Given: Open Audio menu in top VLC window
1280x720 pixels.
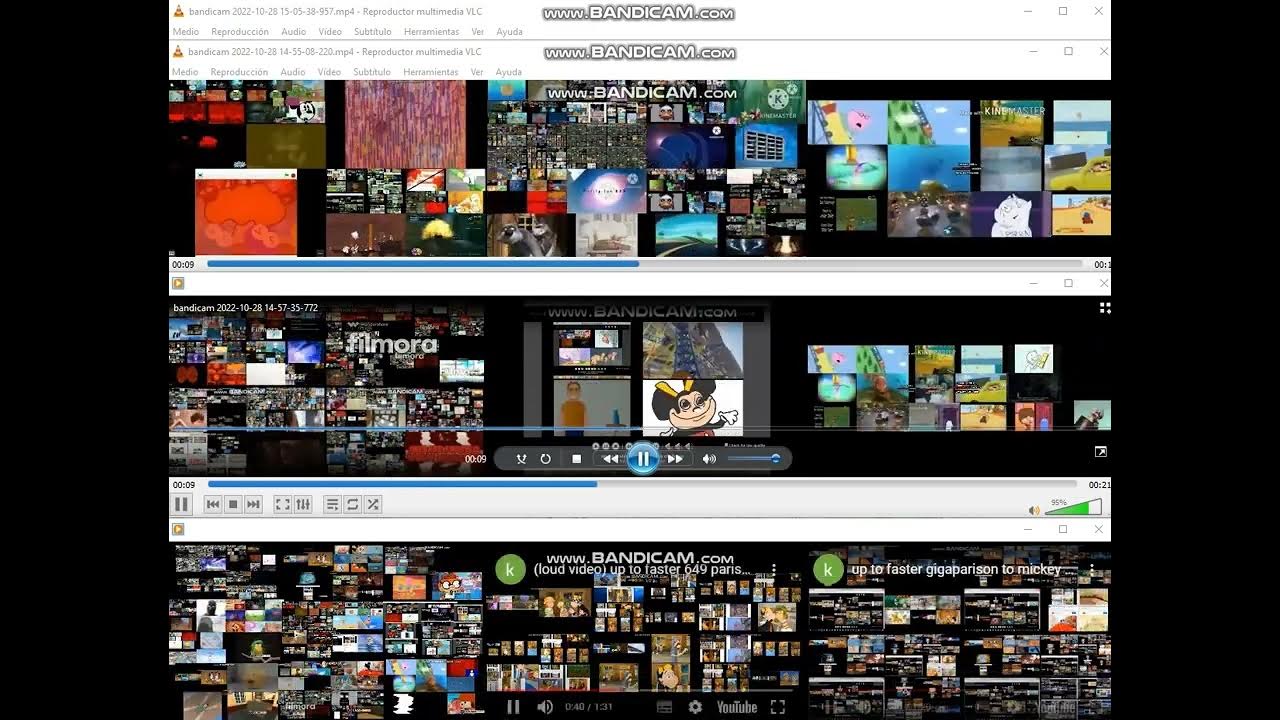Looking at the screenshot, I should tap(293, 32).
